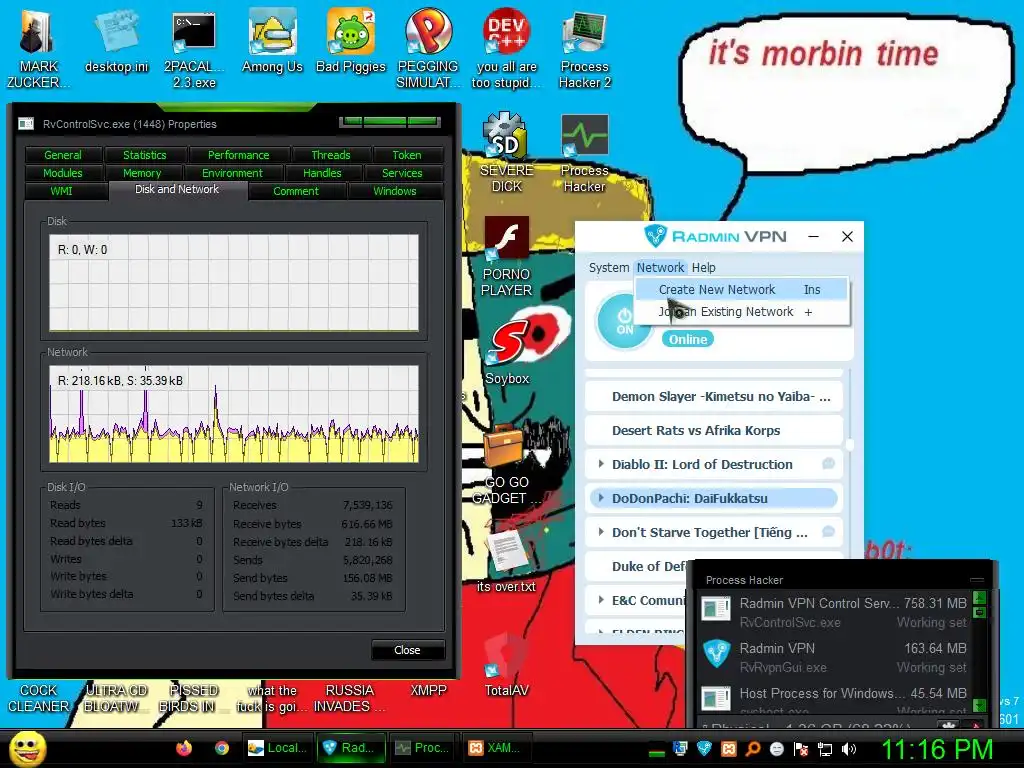Switch to the Windows tab
The height and width of the screenshot is (768, 1024).
coord(394,191)
